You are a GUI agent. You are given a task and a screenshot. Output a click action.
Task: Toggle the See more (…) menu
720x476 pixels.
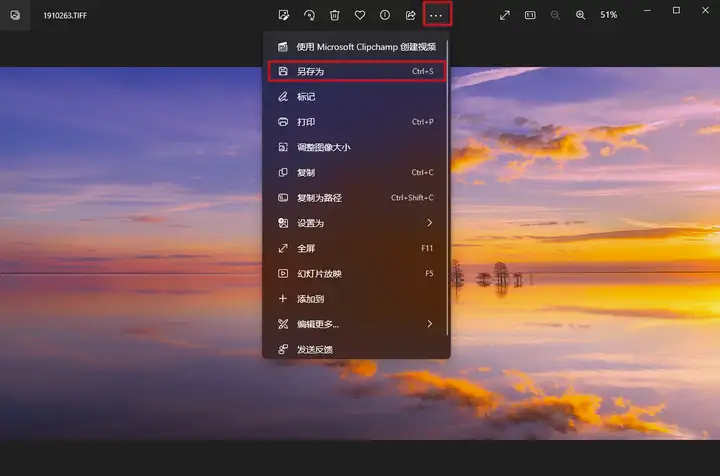436,15
